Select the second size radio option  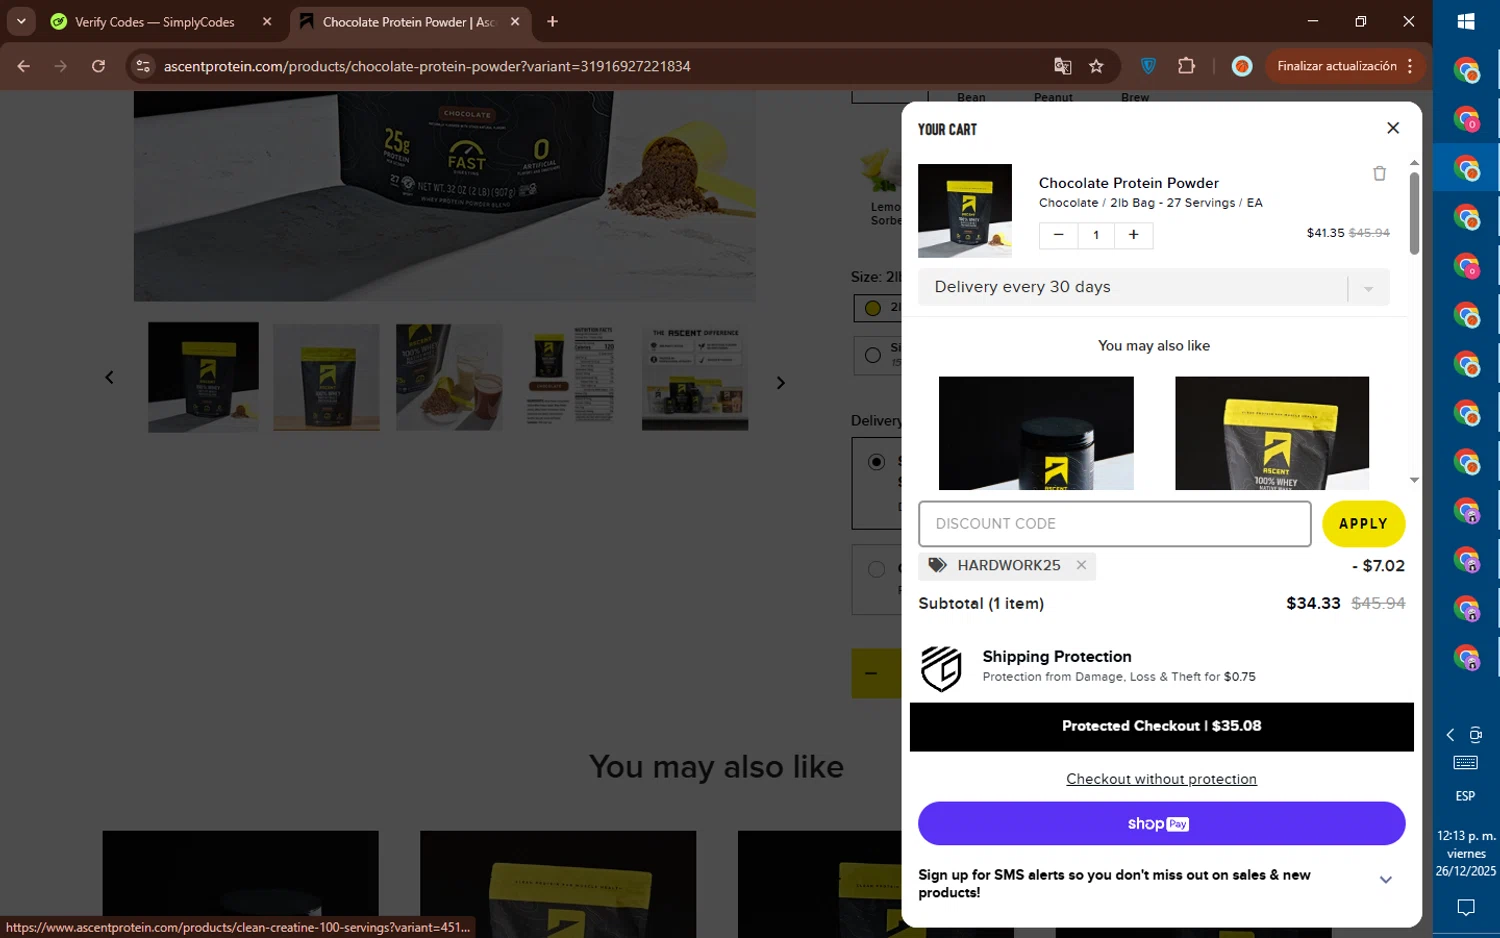tap(873, 355)
